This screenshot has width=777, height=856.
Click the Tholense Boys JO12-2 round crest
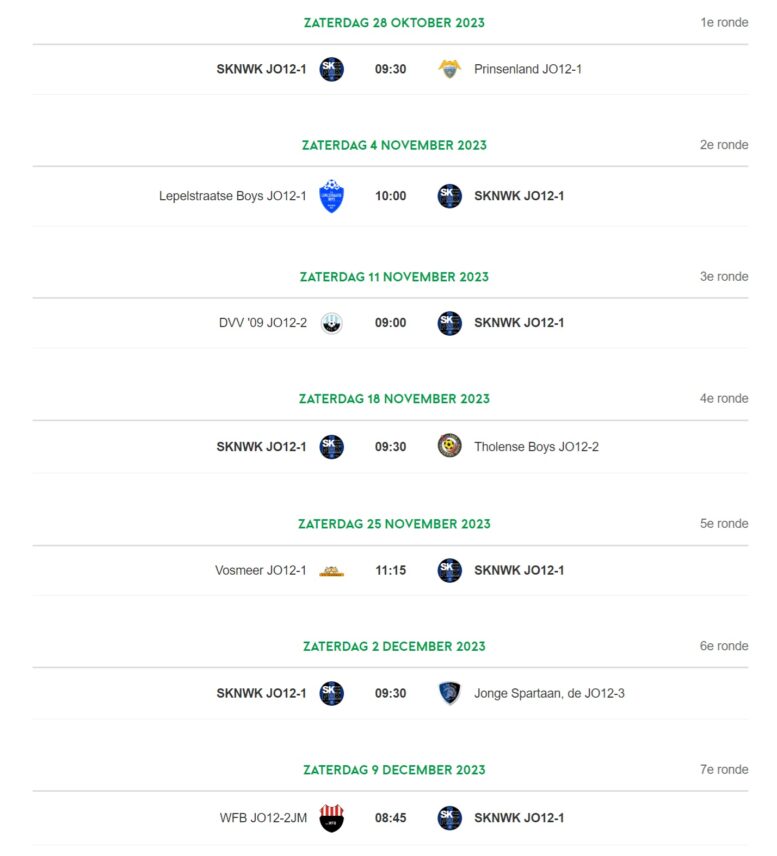tap(449, 445)
